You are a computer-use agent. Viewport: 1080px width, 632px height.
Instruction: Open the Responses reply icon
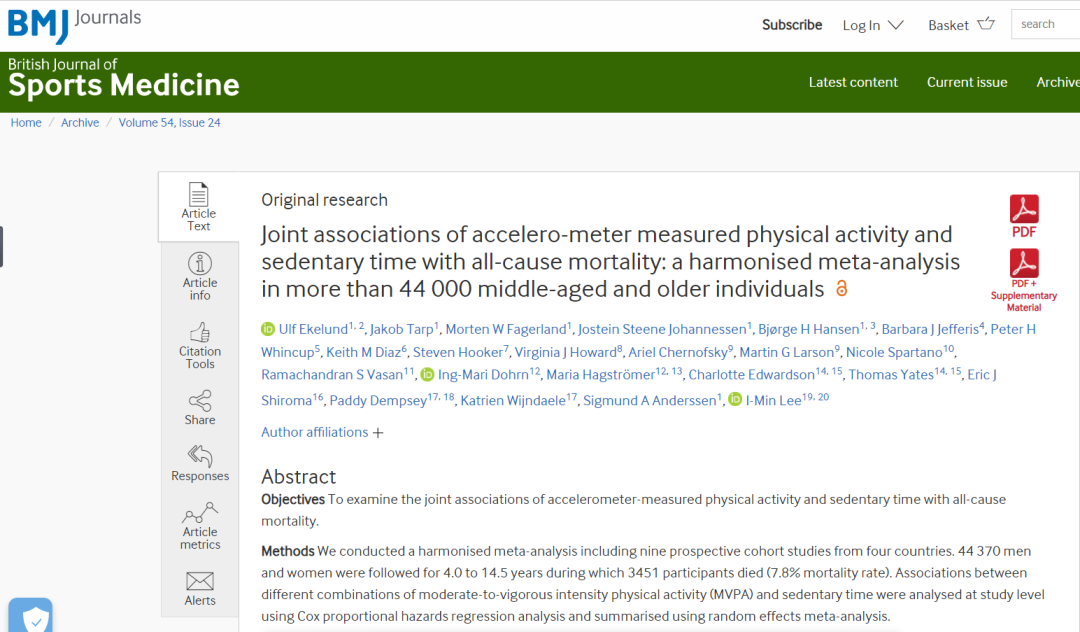coord(200,457)
